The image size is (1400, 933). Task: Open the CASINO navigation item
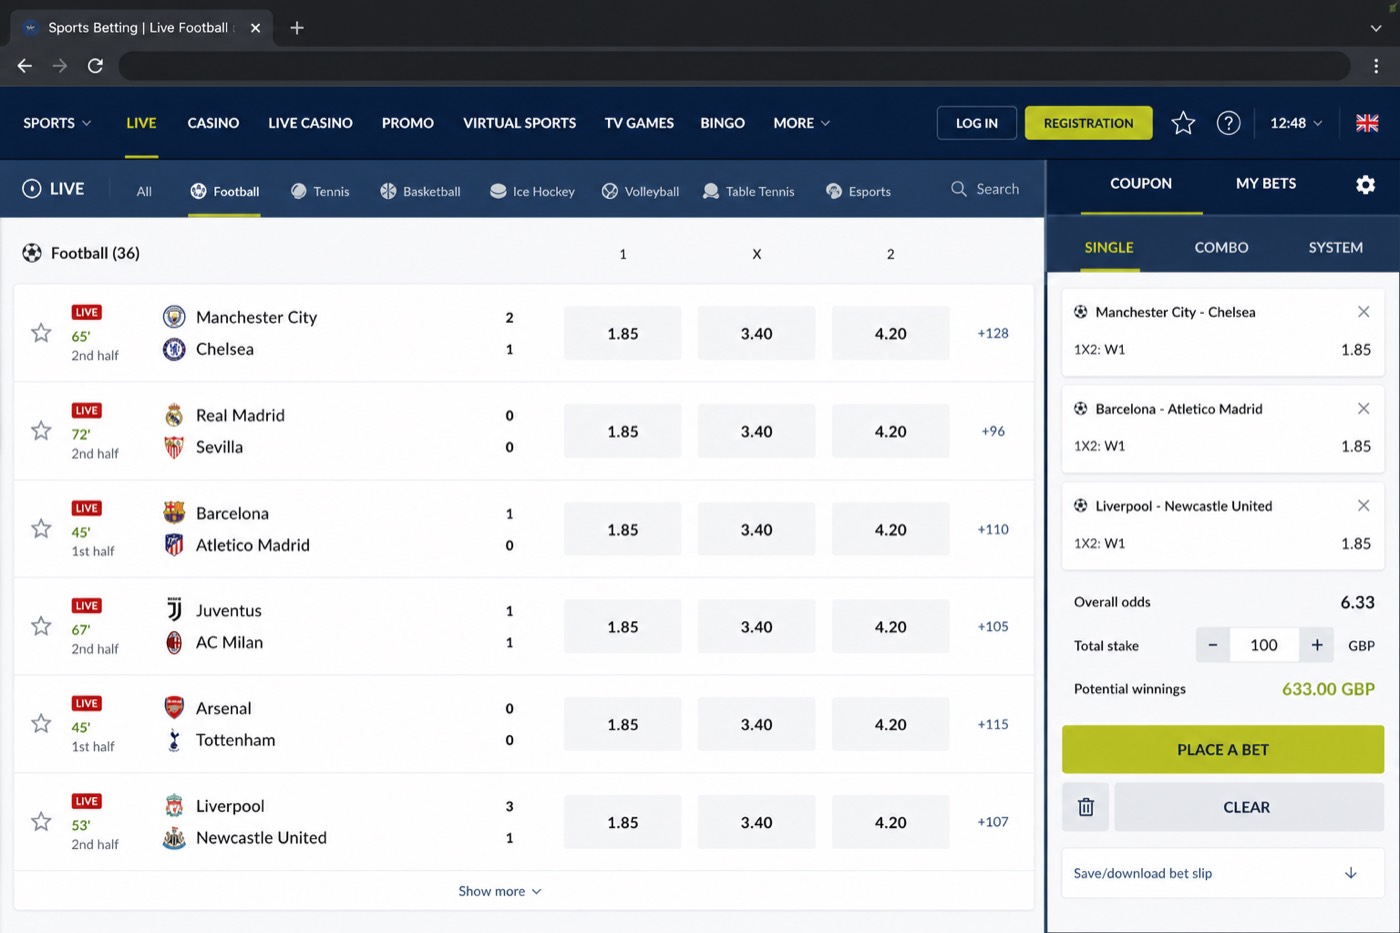click(213, 123)
